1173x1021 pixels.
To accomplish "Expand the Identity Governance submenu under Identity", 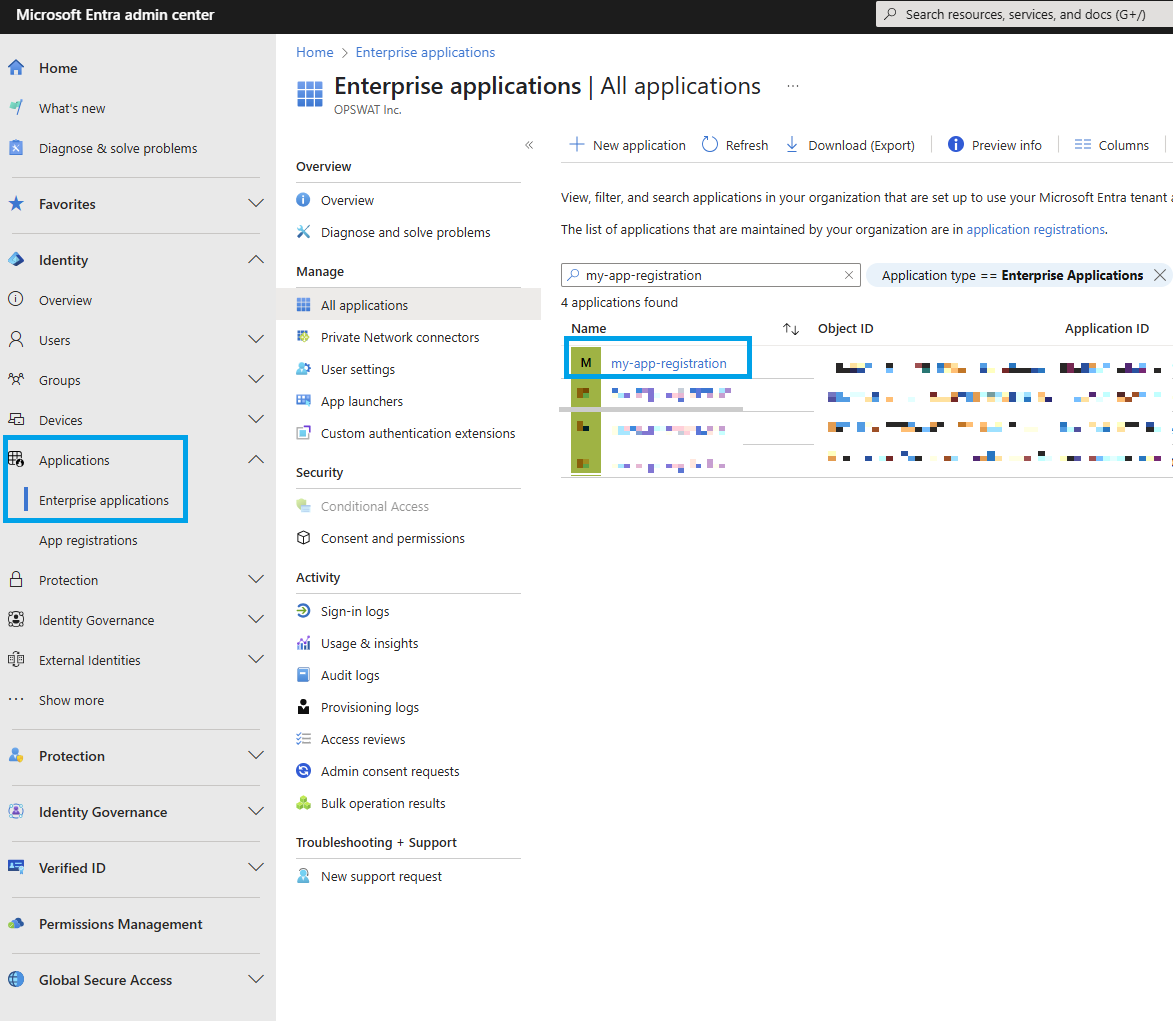I will (x=256, y=619).
